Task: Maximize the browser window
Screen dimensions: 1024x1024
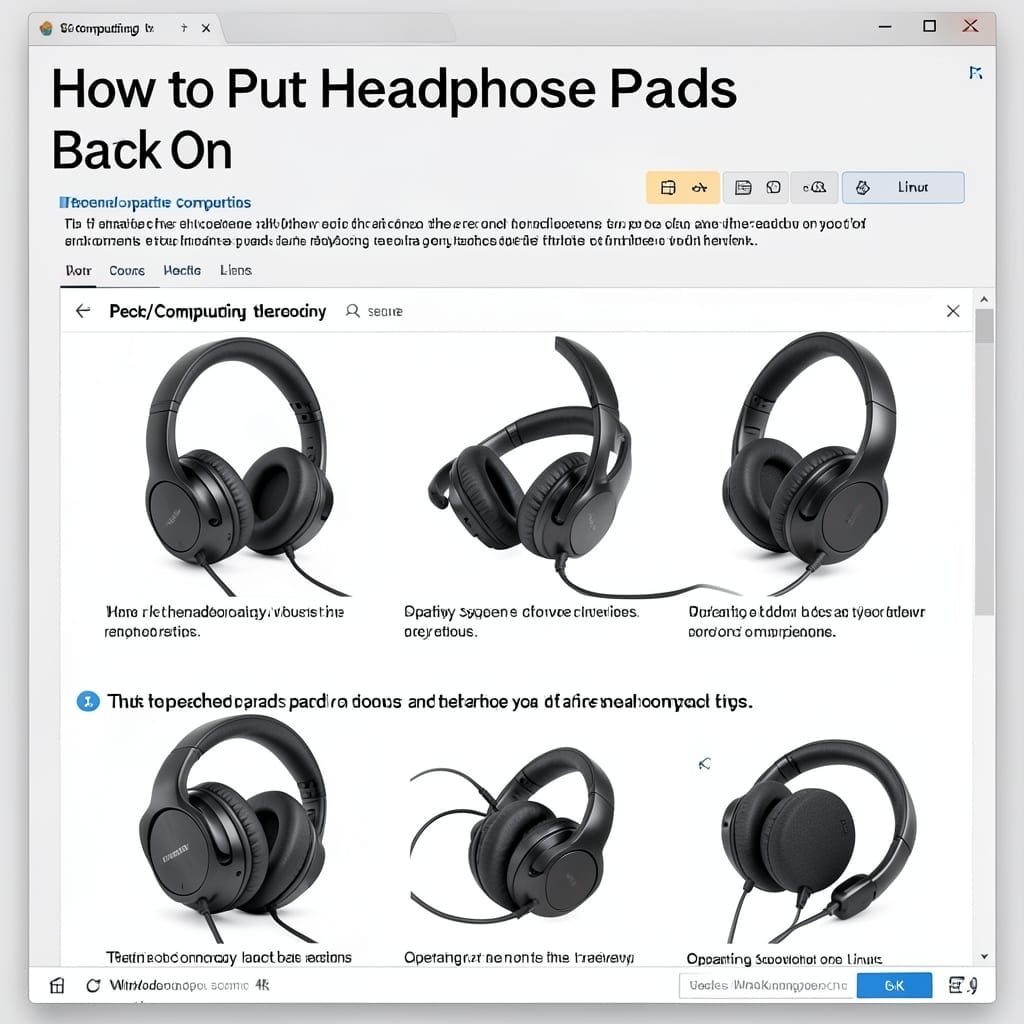Action: click(x=929, y=26)
